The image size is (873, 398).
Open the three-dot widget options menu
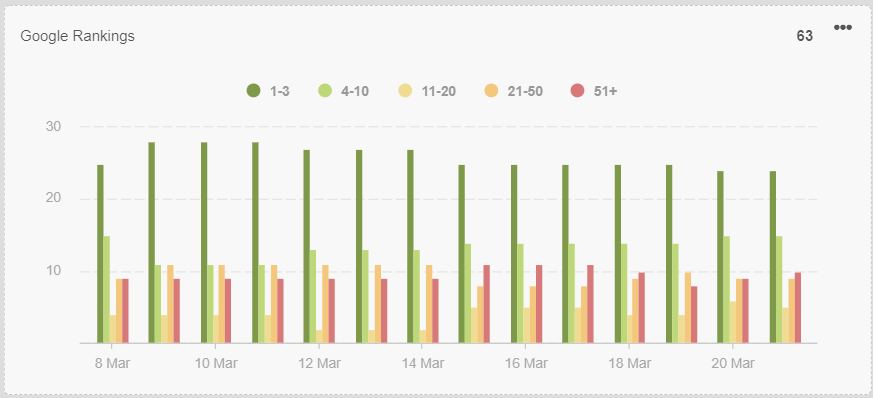[x=842, y=27]
